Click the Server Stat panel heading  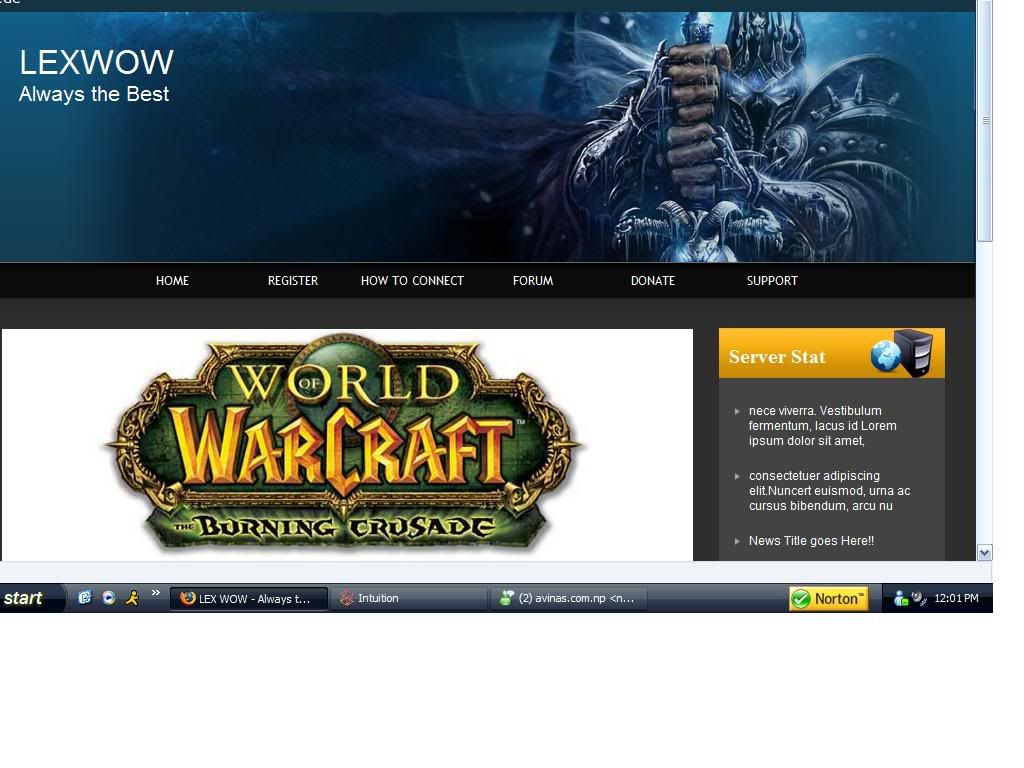[x=777, y=357]
